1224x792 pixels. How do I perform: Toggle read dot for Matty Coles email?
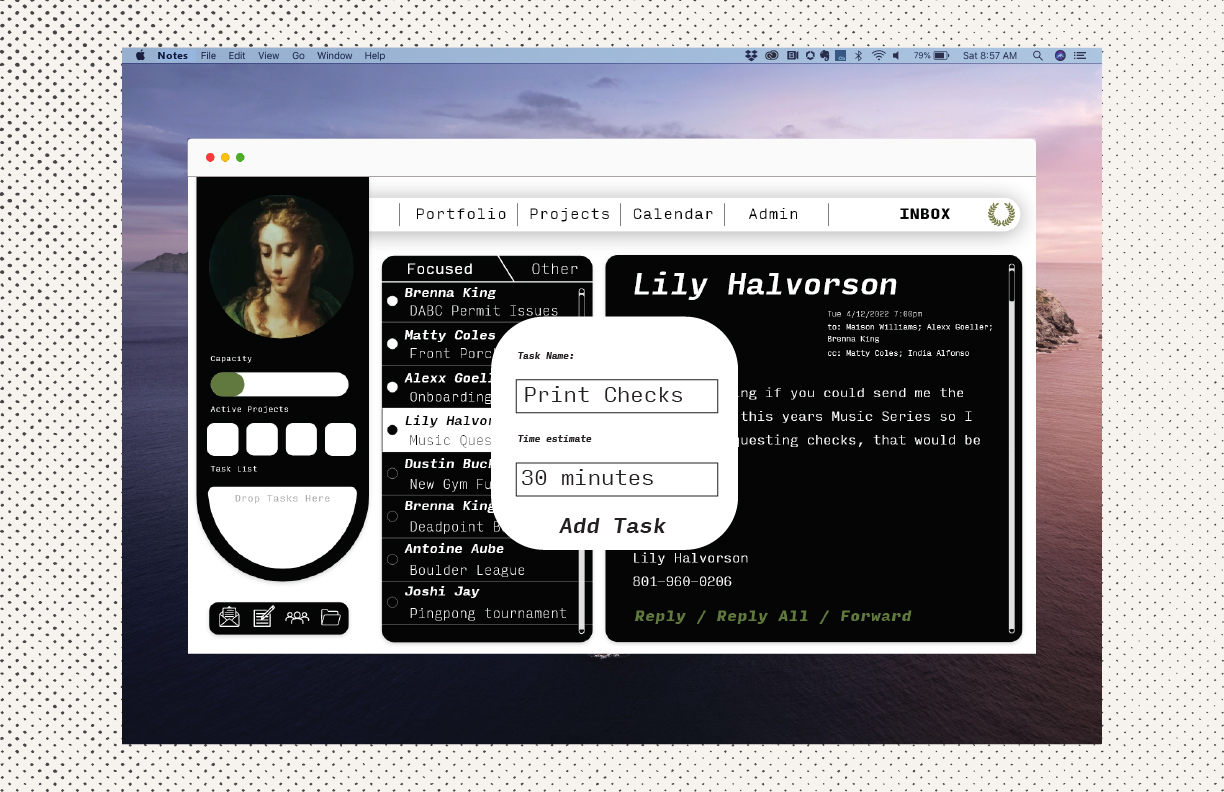(x=392, y=344)
